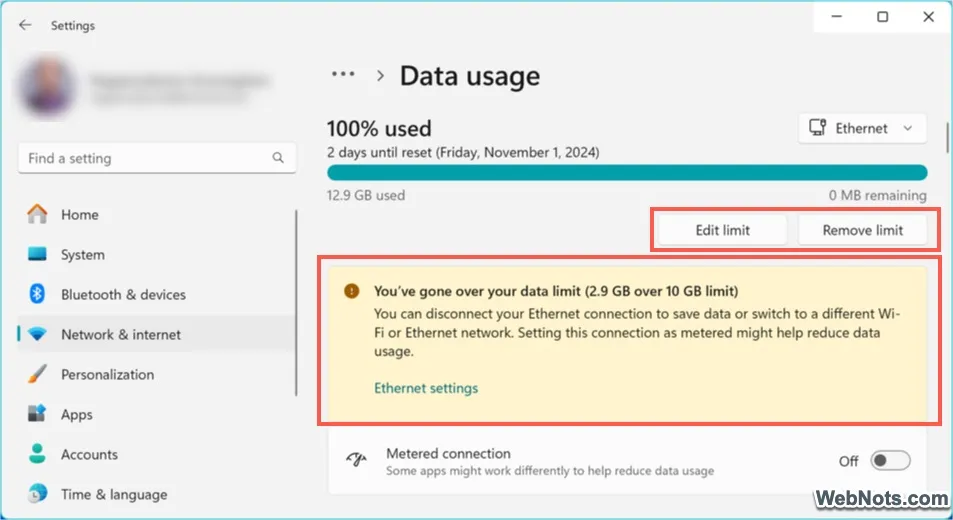
Task: Go to the Personalization settings page
Action: (x=107, y=374)
